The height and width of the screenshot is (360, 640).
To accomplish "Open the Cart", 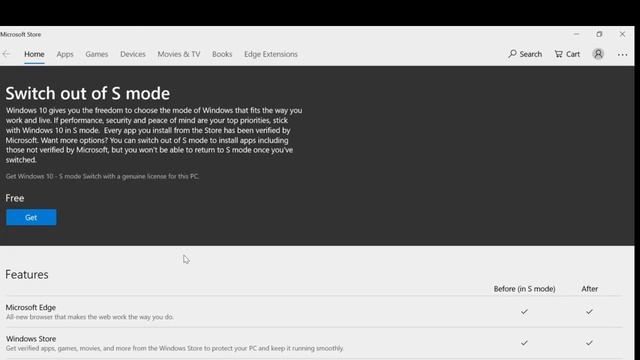I will (567, 54).
